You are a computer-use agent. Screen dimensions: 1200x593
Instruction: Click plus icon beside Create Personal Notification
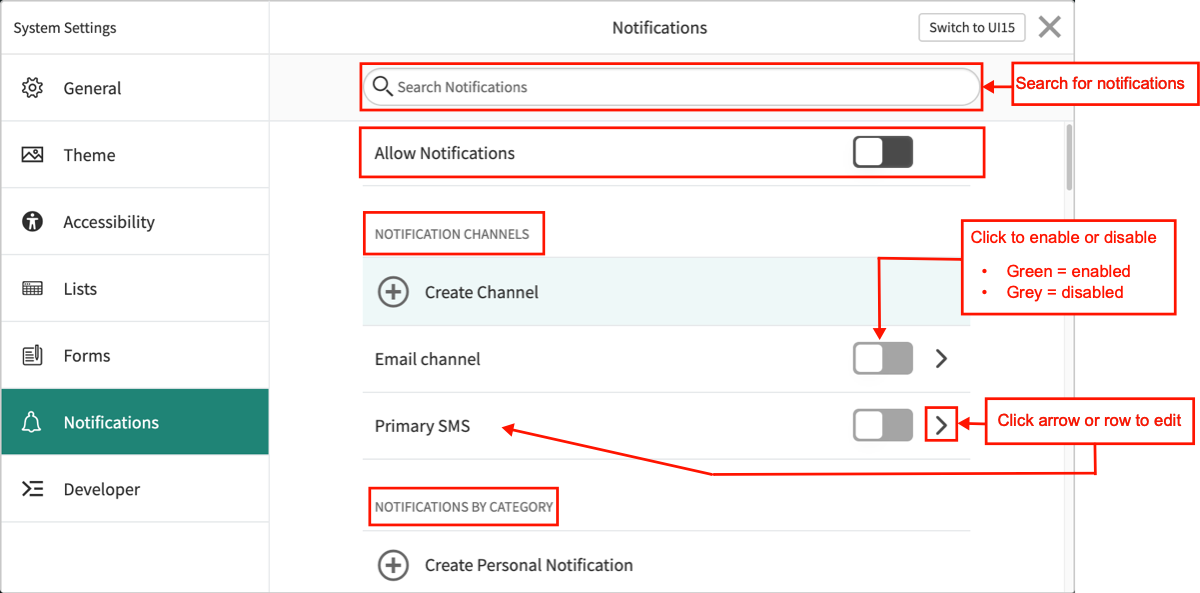(x=393, y=565)
